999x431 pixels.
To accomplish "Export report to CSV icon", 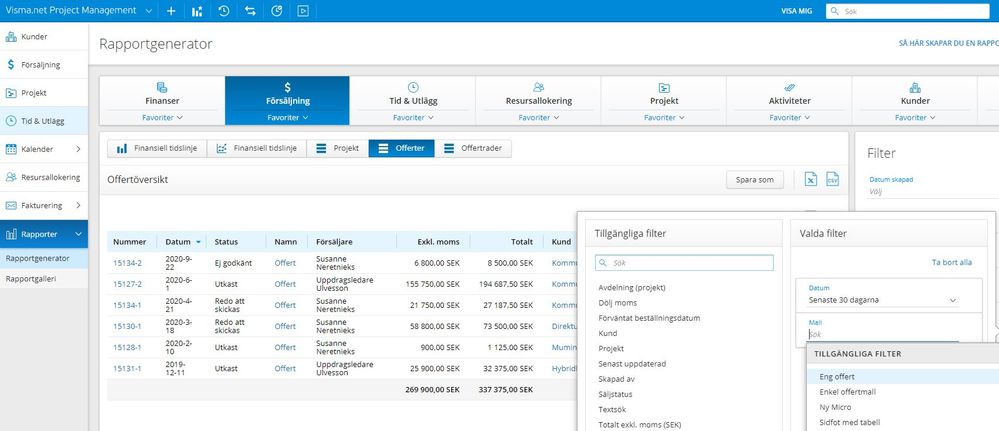I will point(832,180).
